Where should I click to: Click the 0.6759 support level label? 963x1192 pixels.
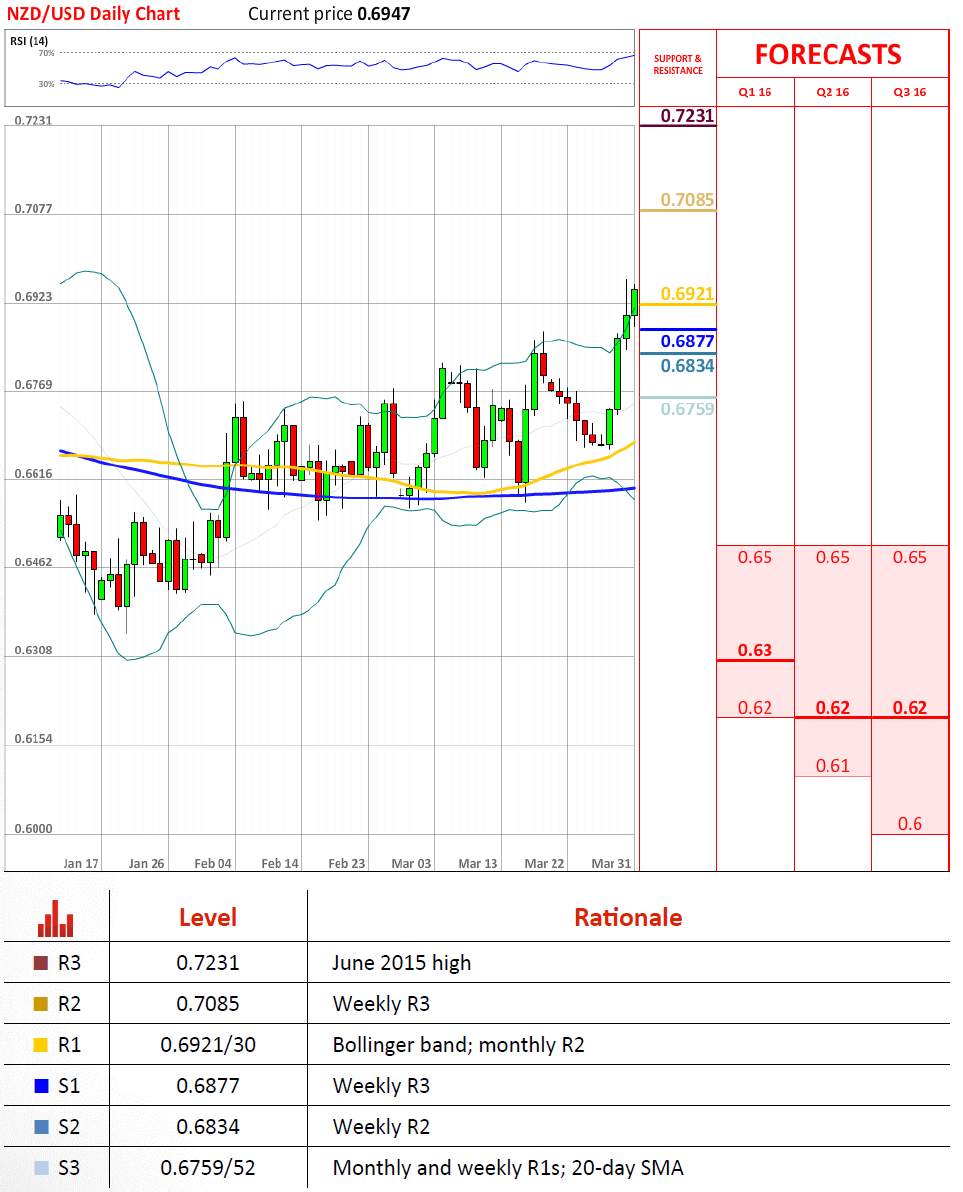(687, 409)
